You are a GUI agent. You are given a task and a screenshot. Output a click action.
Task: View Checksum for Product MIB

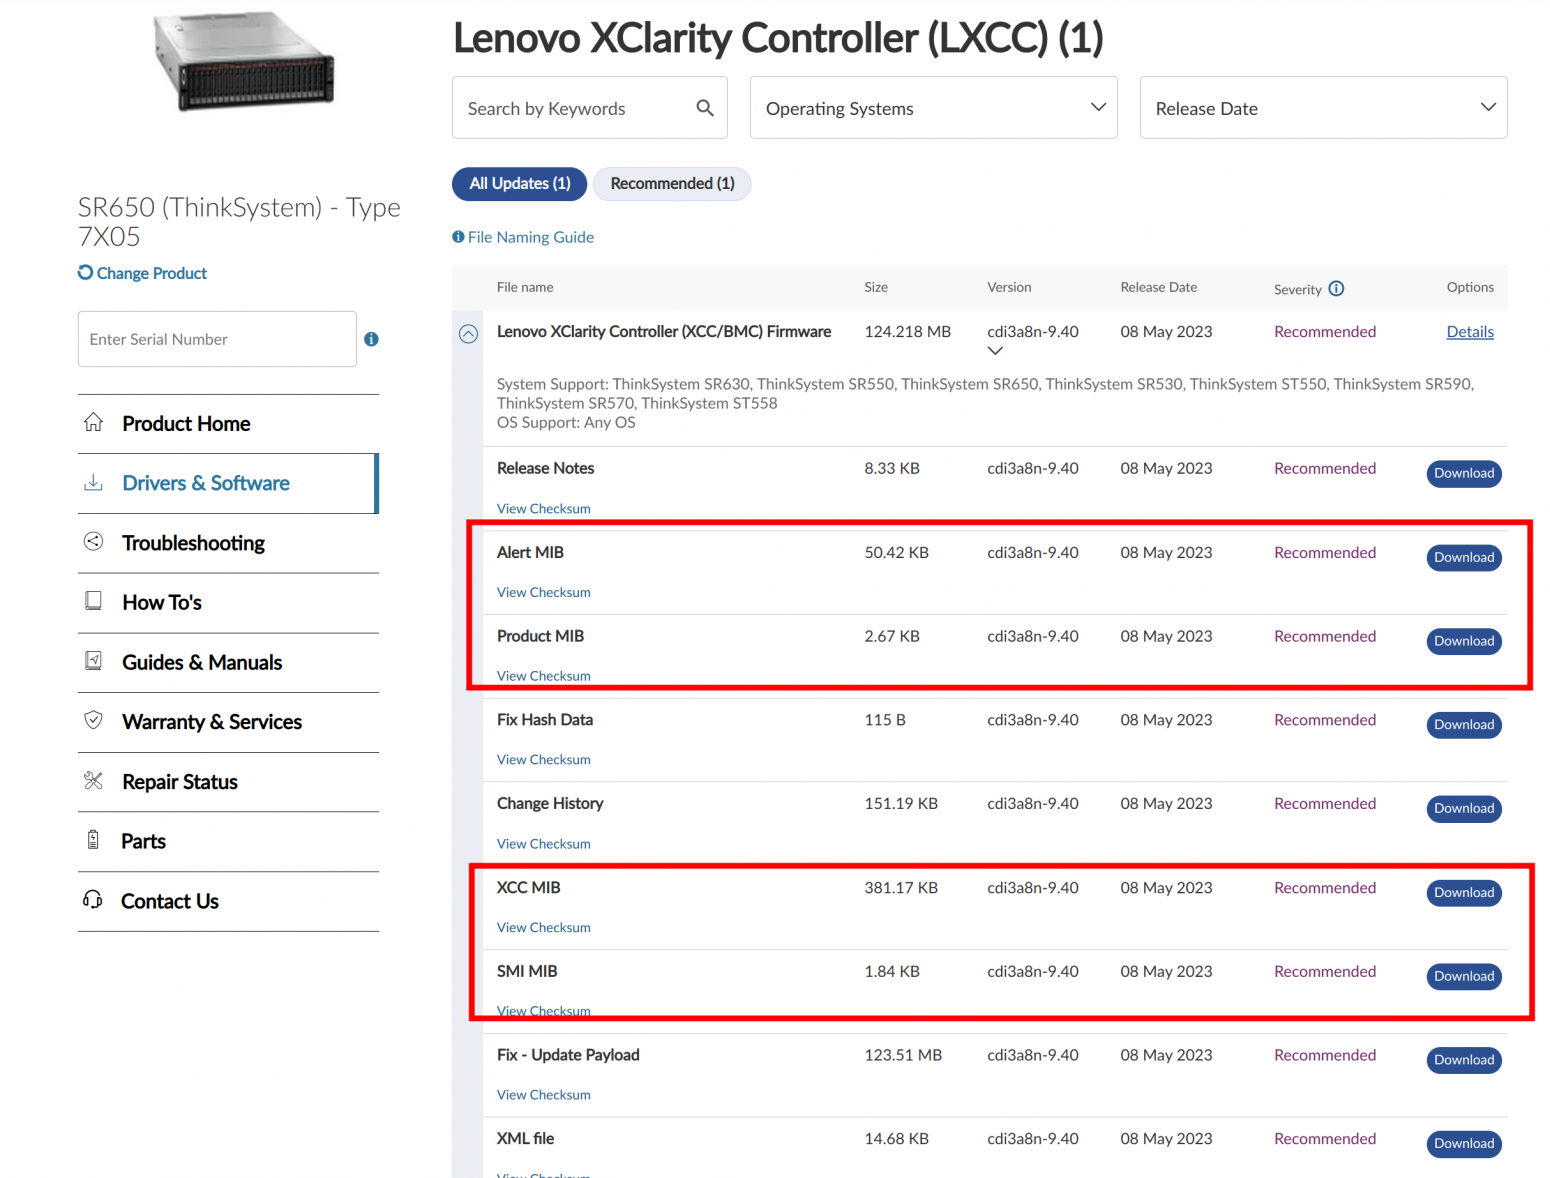[544, 676]
